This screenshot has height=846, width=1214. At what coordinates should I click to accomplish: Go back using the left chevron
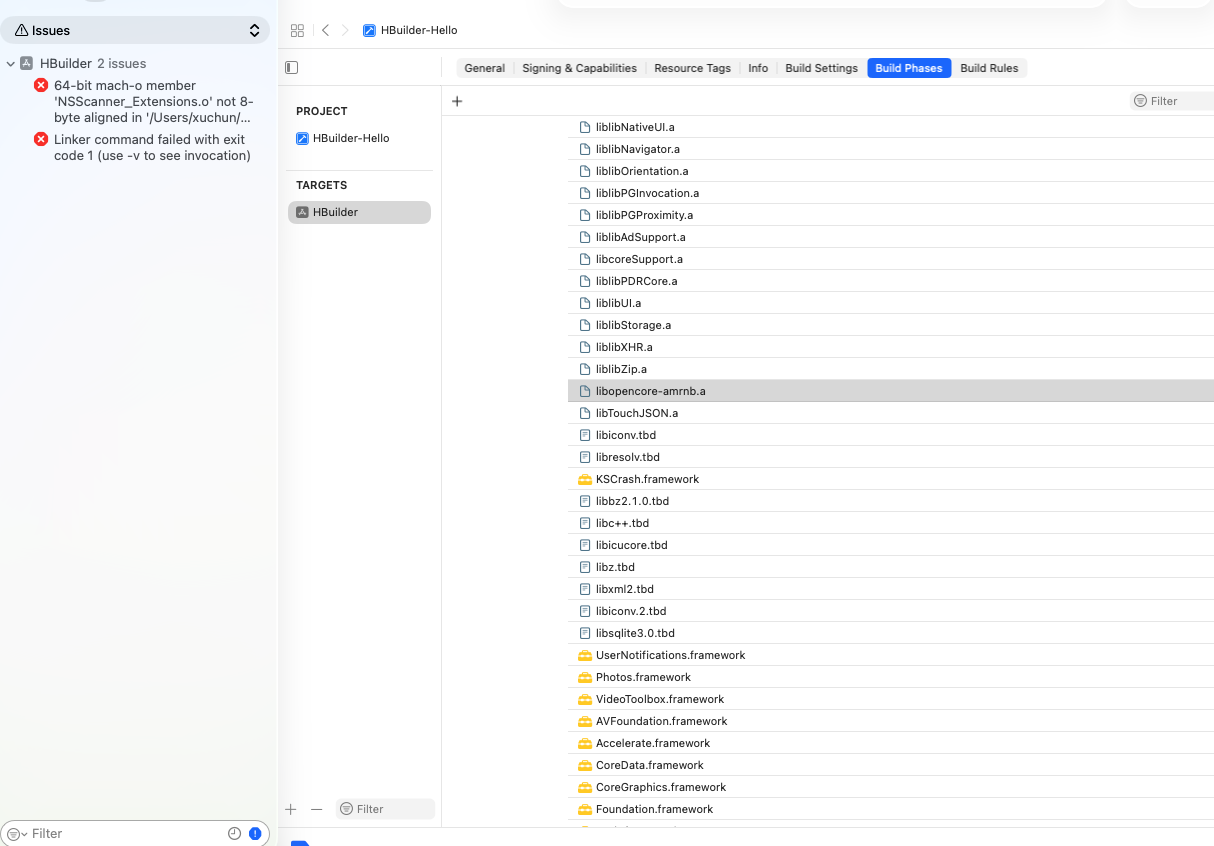pos(325,30)
